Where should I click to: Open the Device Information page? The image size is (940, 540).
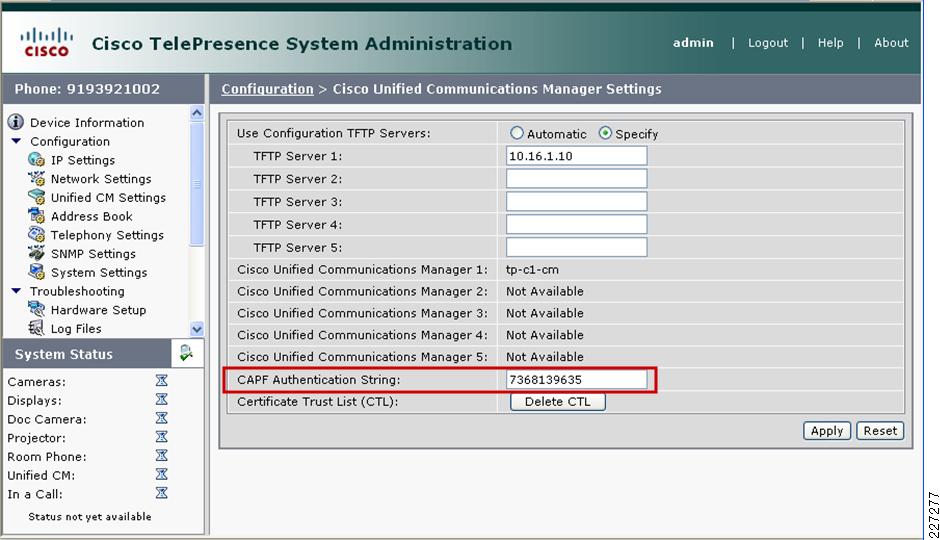click(87, 122)
